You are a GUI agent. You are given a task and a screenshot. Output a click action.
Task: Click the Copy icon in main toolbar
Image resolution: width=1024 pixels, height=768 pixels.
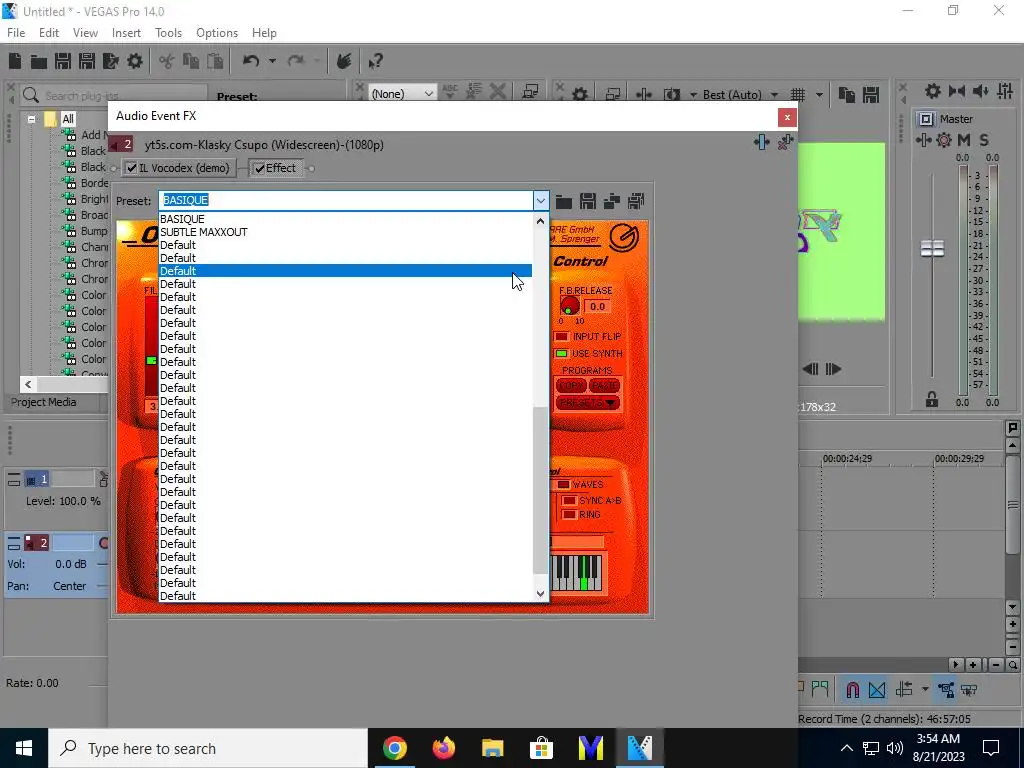pos(191,61)
